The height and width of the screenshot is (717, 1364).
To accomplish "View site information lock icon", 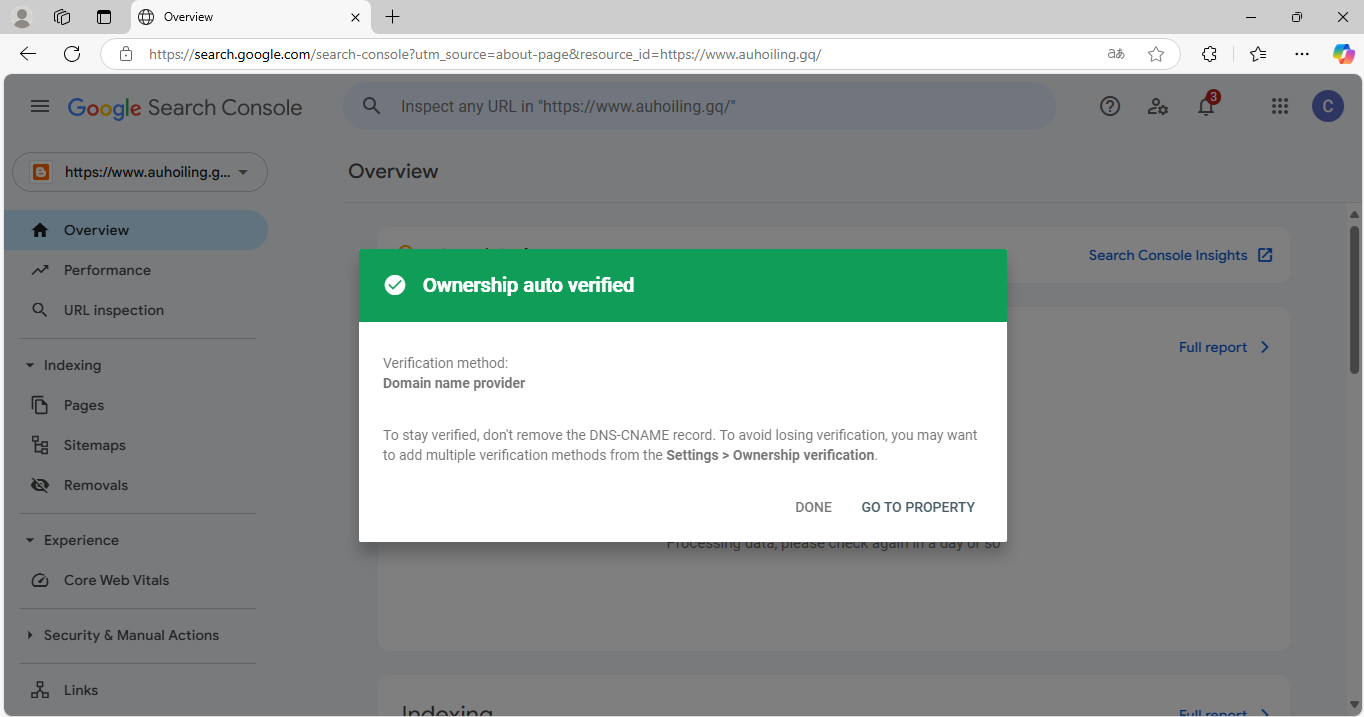I will point(125,54).
